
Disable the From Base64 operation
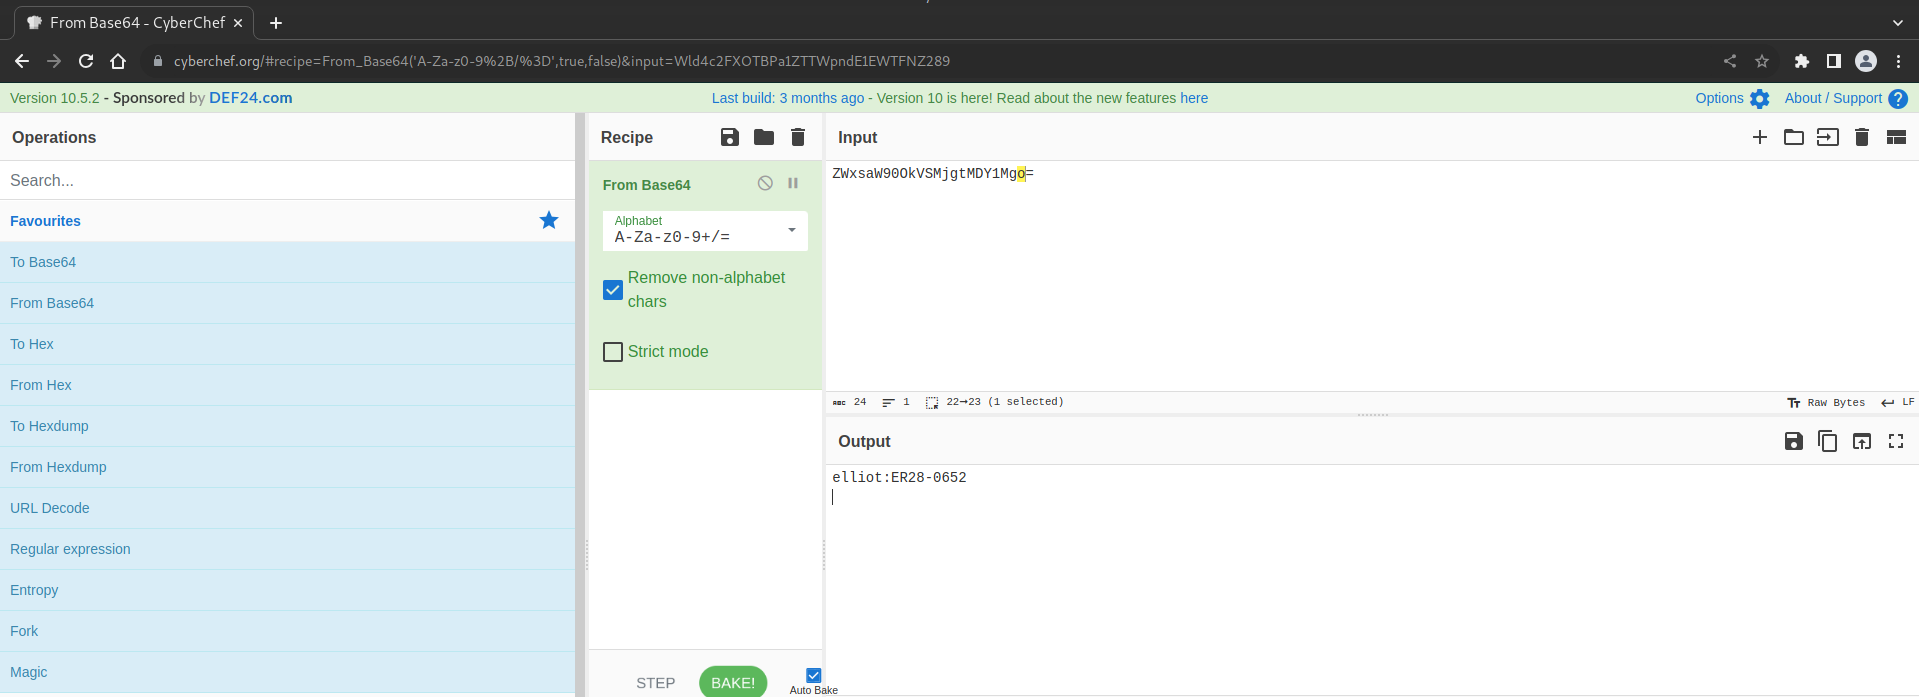tap(765, 183)
